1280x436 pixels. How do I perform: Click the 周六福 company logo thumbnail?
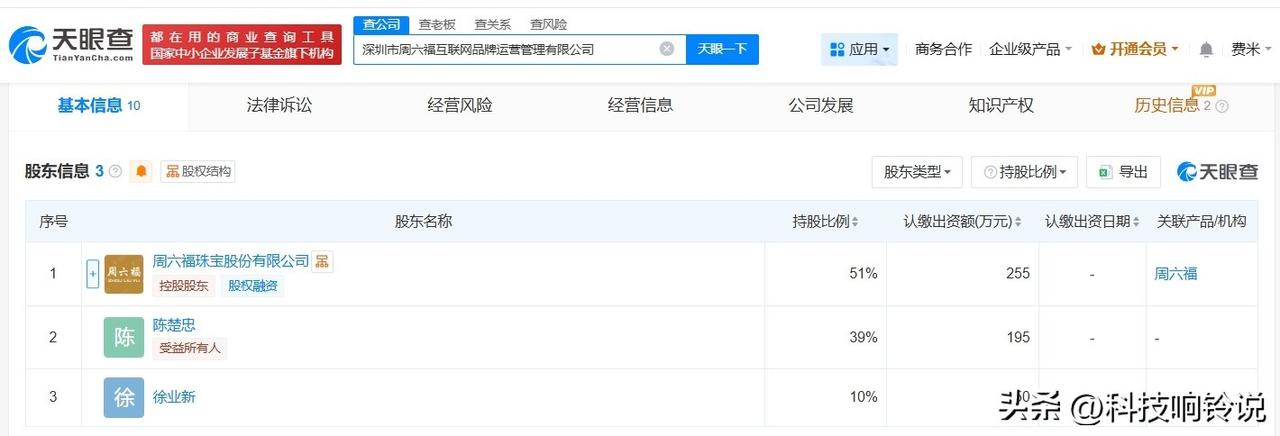123,274
